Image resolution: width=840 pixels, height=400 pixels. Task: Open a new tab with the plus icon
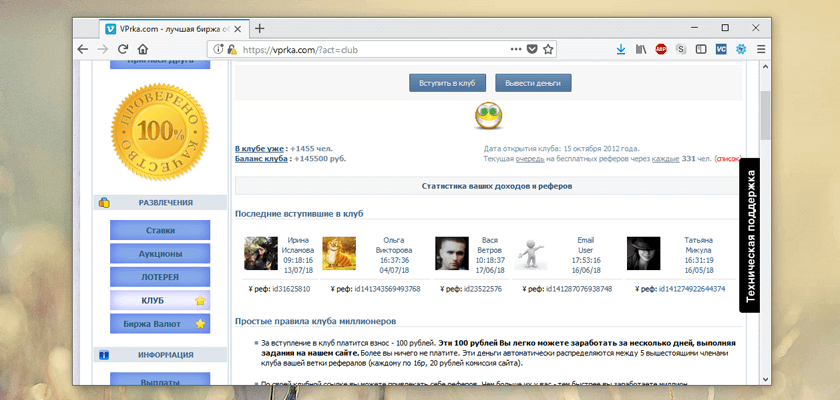pyautogui.click(x=259, y=28)
